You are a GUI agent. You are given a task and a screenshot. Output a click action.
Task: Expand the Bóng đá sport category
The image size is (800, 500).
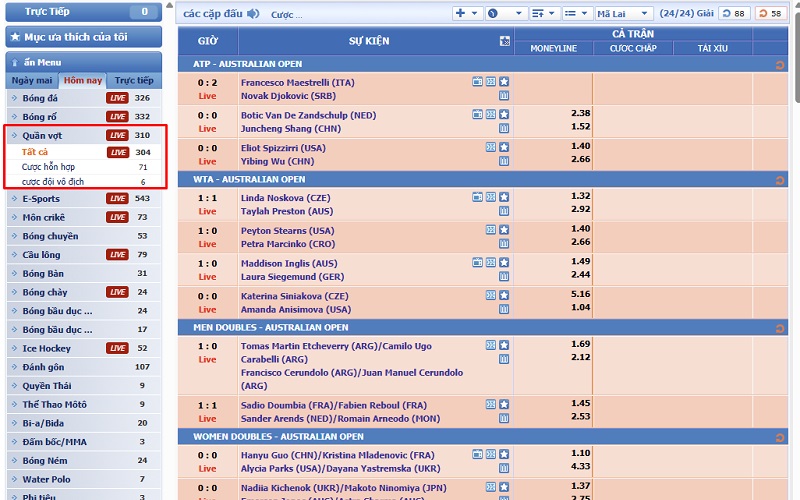[40, 98]
